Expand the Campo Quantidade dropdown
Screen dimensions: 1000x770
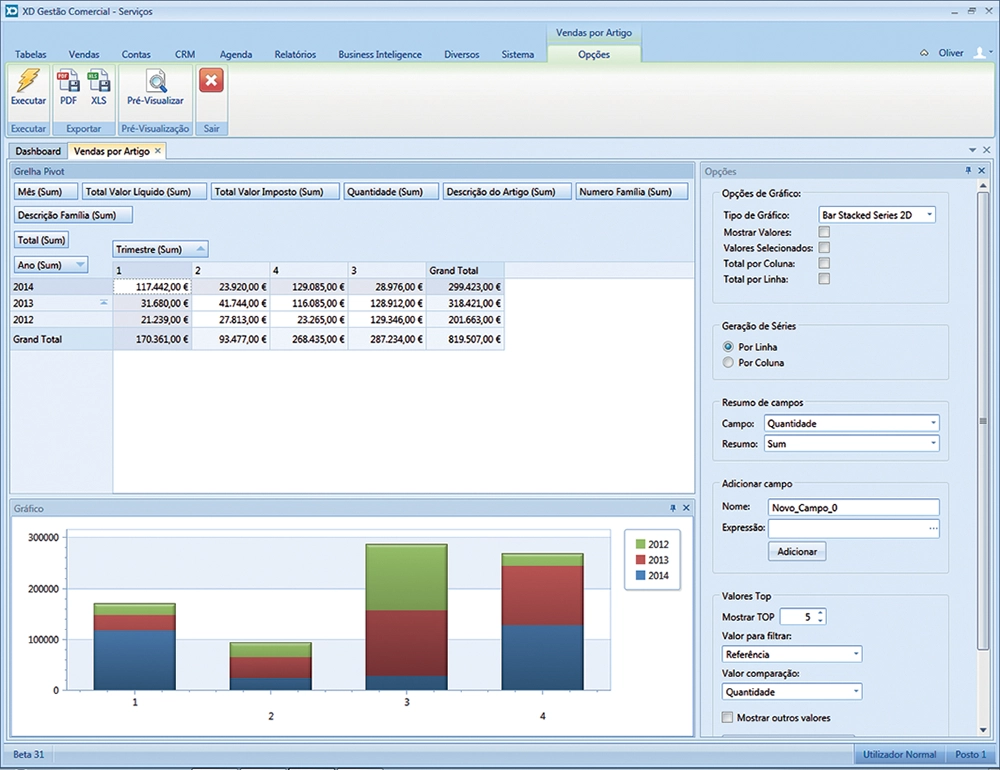click(932, 423)
